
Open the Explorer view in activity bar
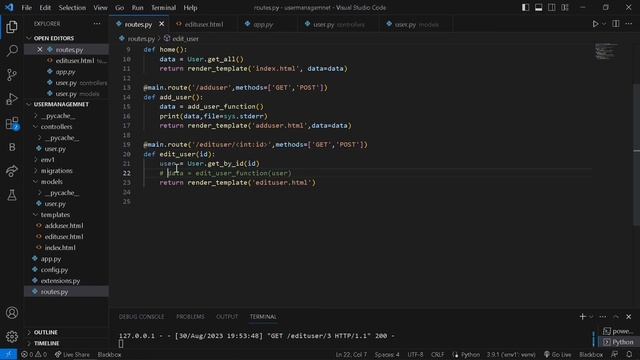(x=12, y=27)
